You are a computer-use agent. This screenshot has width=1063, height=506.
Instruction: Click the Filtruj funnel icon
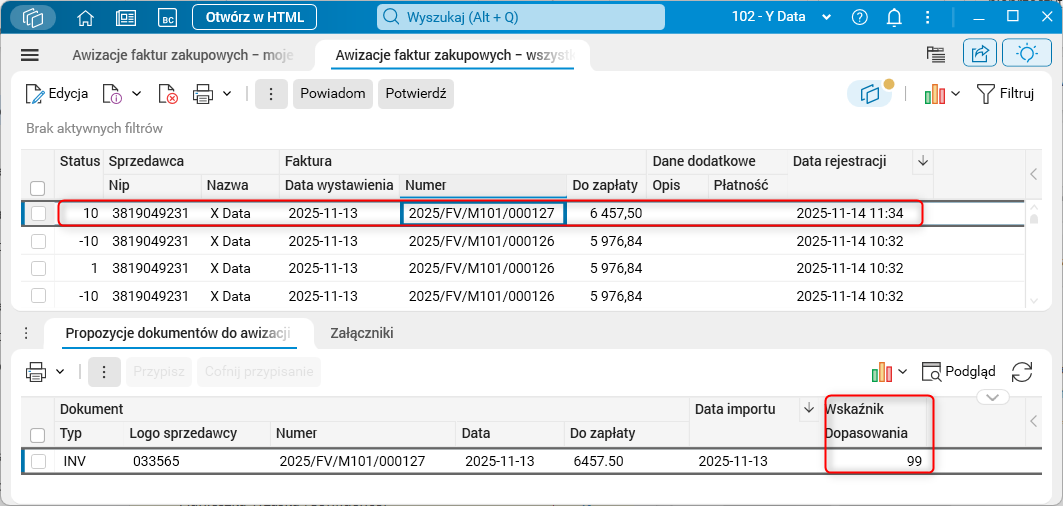[986, 94]
